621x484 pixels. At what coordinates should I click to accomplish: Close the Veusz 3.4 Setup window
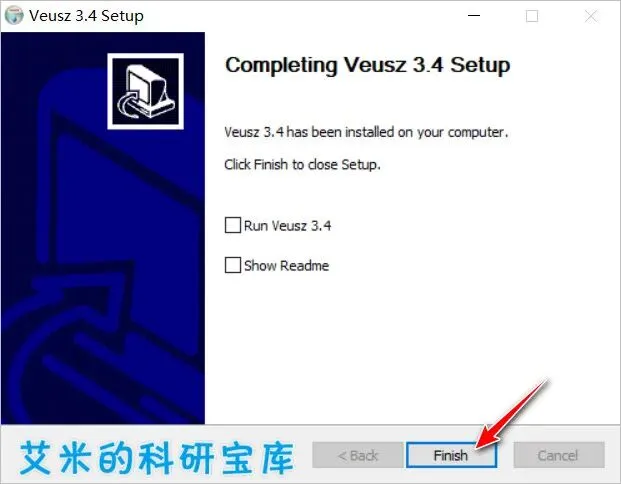pos(591,16)
